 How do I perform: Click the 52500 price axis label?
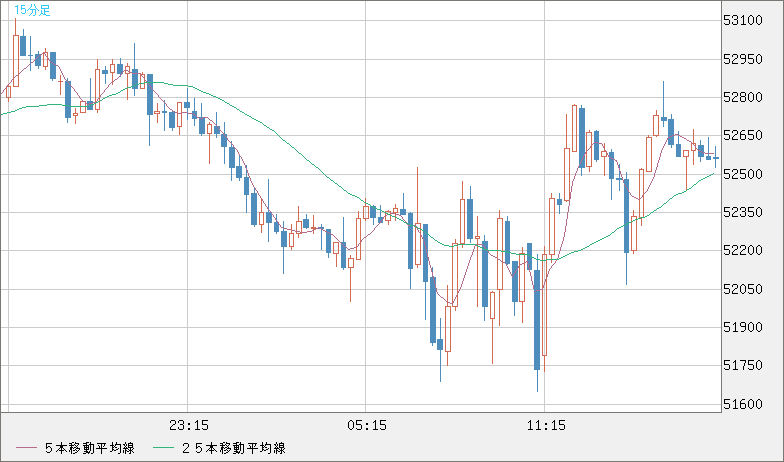click(743, 174)
